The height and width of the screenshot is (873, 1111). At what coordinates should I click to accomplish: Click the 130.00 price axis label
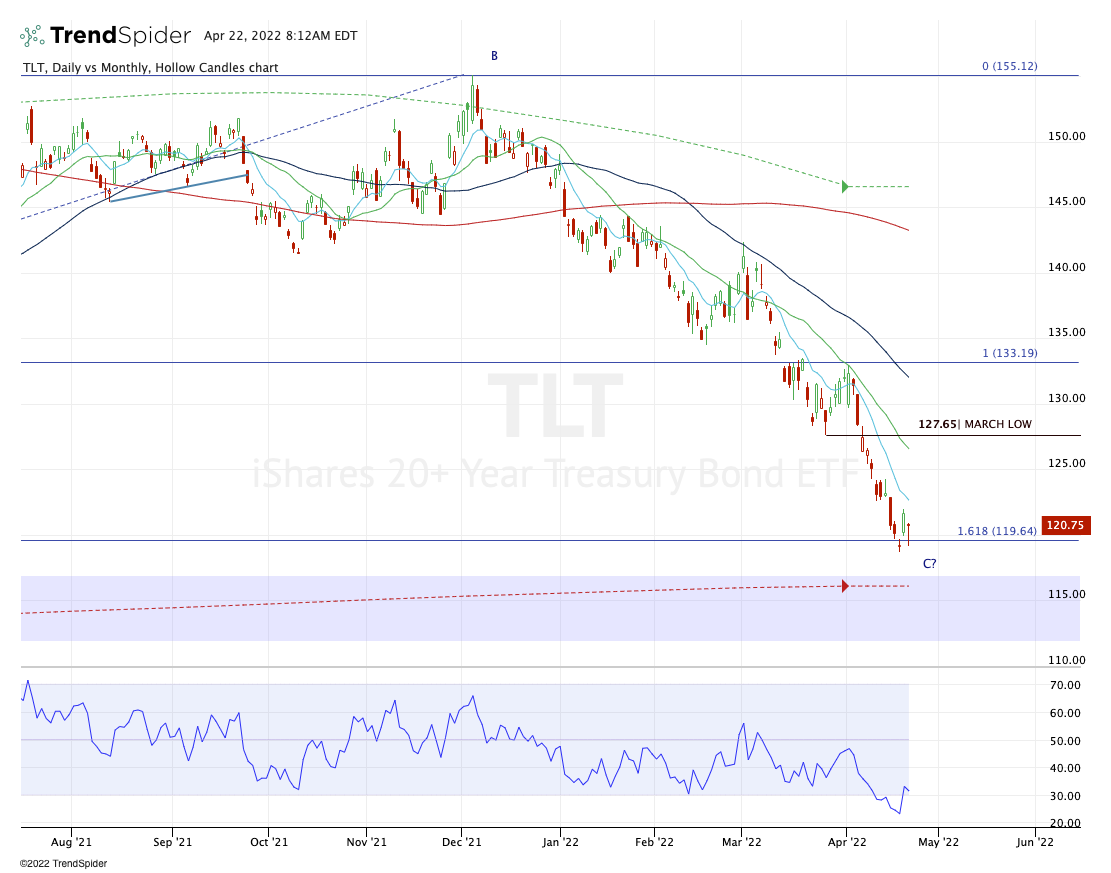(x=1066, y=398)
